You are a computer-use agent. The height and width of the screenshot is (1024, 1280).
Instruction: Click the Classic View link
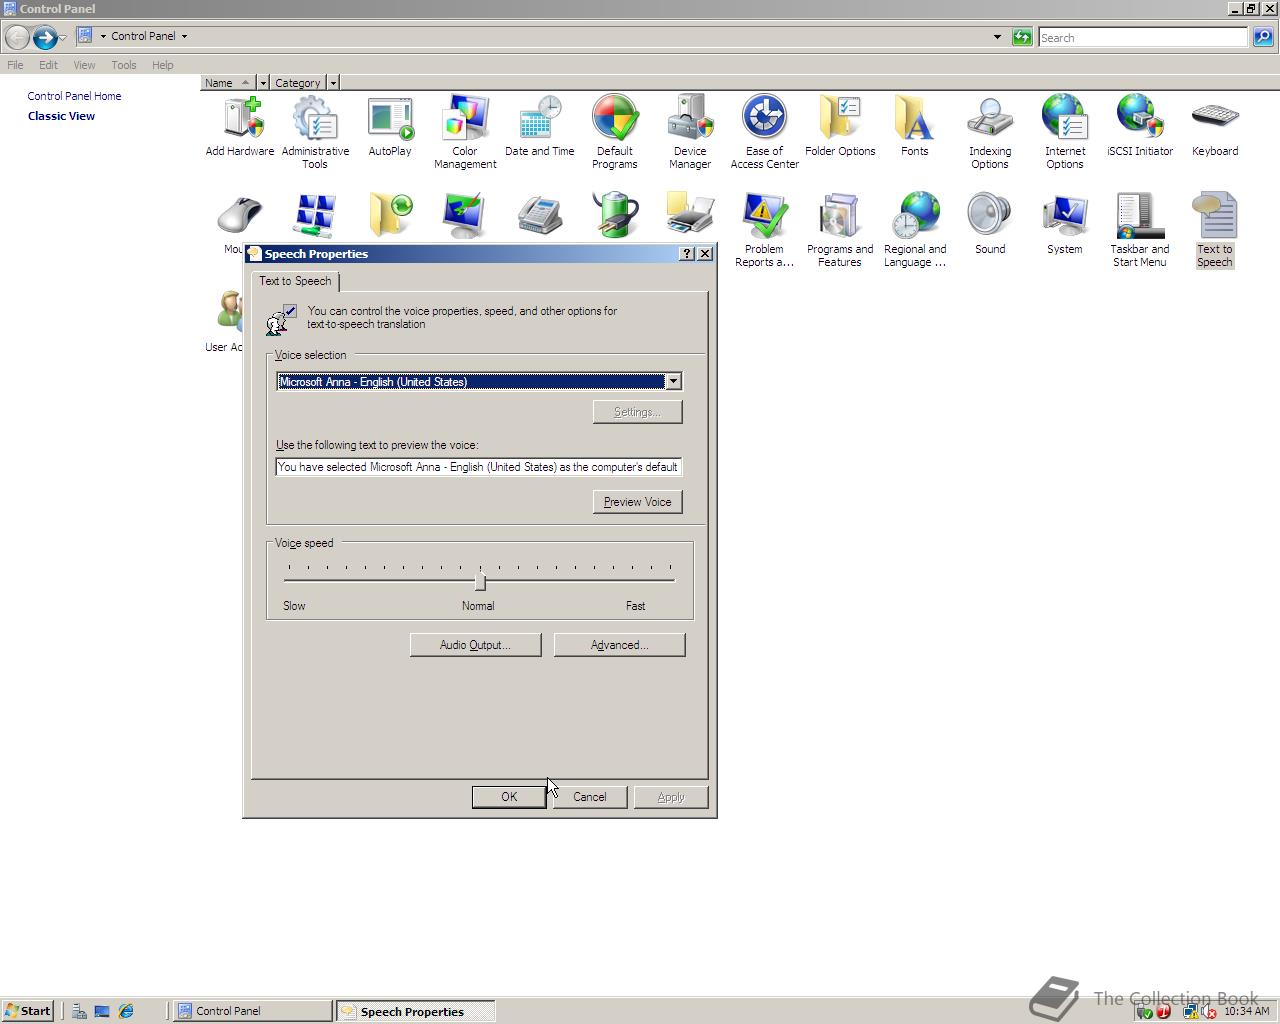61,116
